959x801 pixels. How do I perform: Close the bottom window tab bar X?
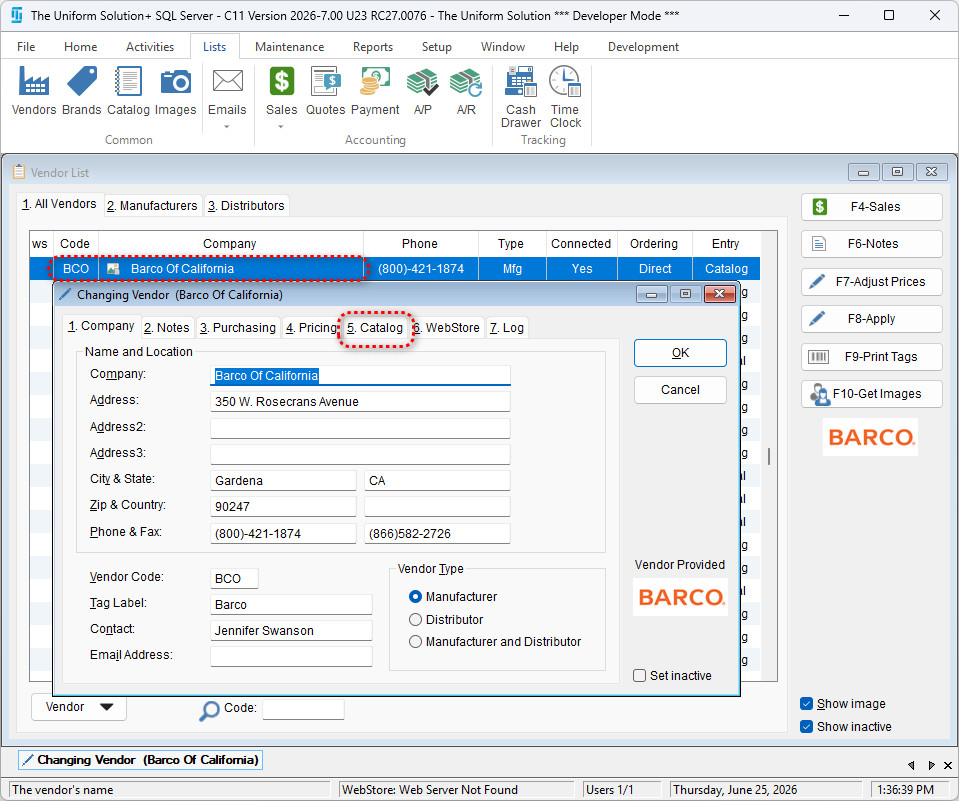pos(947,765)
